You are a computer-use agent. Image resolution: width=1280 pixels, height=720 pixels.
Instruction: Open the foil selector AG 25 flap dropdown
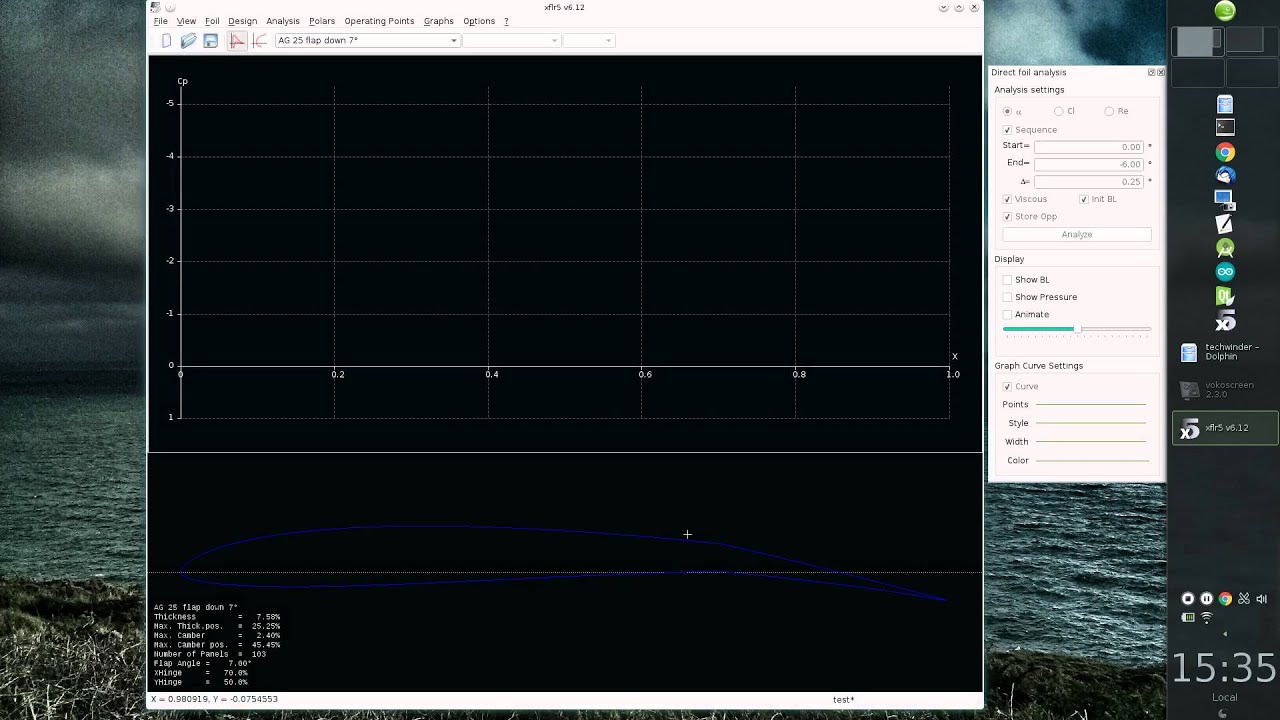tap(367, 41)
